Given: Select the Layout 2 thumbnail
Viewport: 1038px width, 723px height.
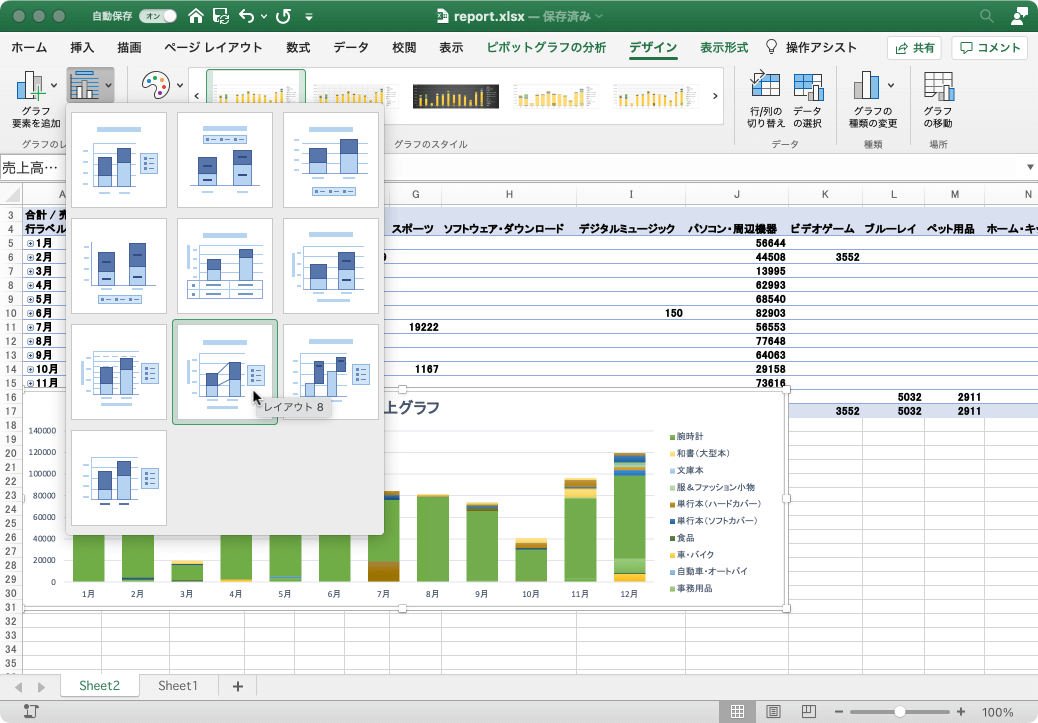Looking at the screenshot, I should pyautogui.click(x=225, y=160).
